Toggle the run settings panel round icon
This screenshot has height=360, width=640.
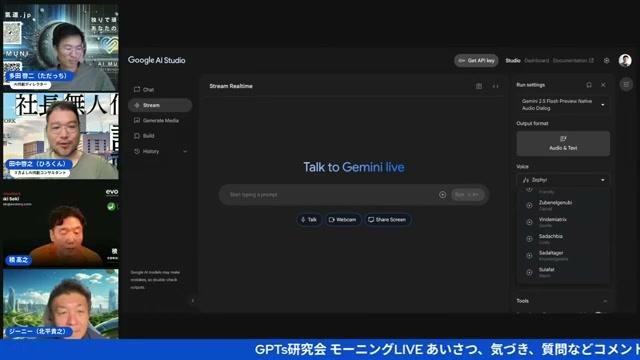[x=626, y=84]
